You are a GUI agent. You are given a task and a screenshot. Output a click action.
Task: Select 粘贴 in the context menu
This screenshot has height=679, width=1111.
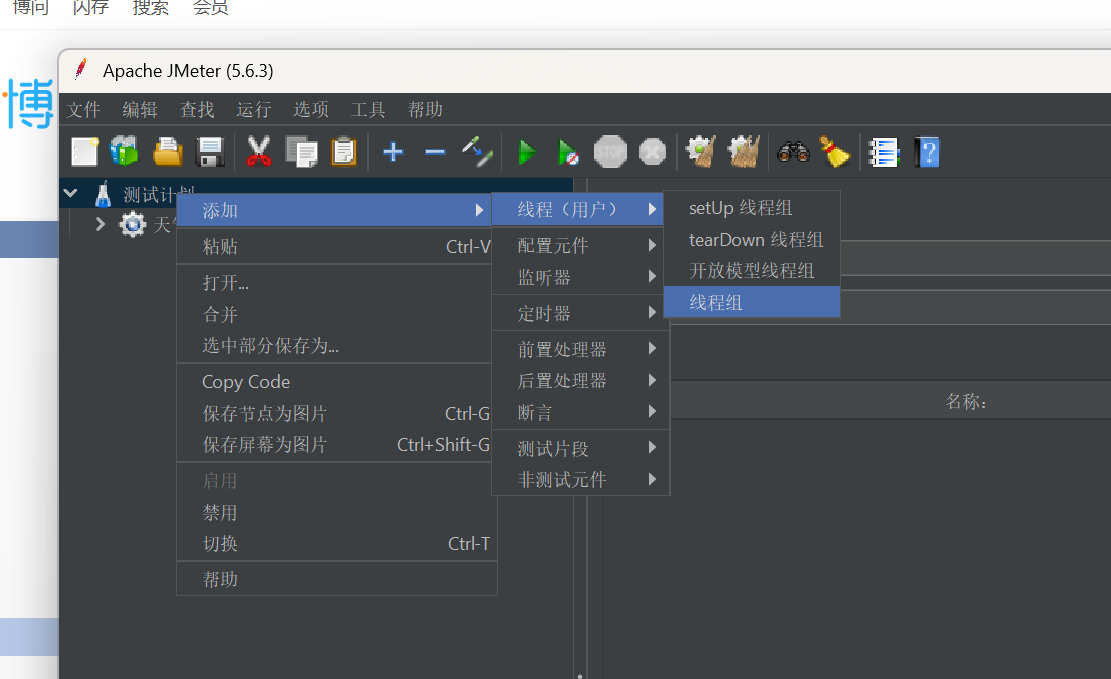[x=334, y=247]
